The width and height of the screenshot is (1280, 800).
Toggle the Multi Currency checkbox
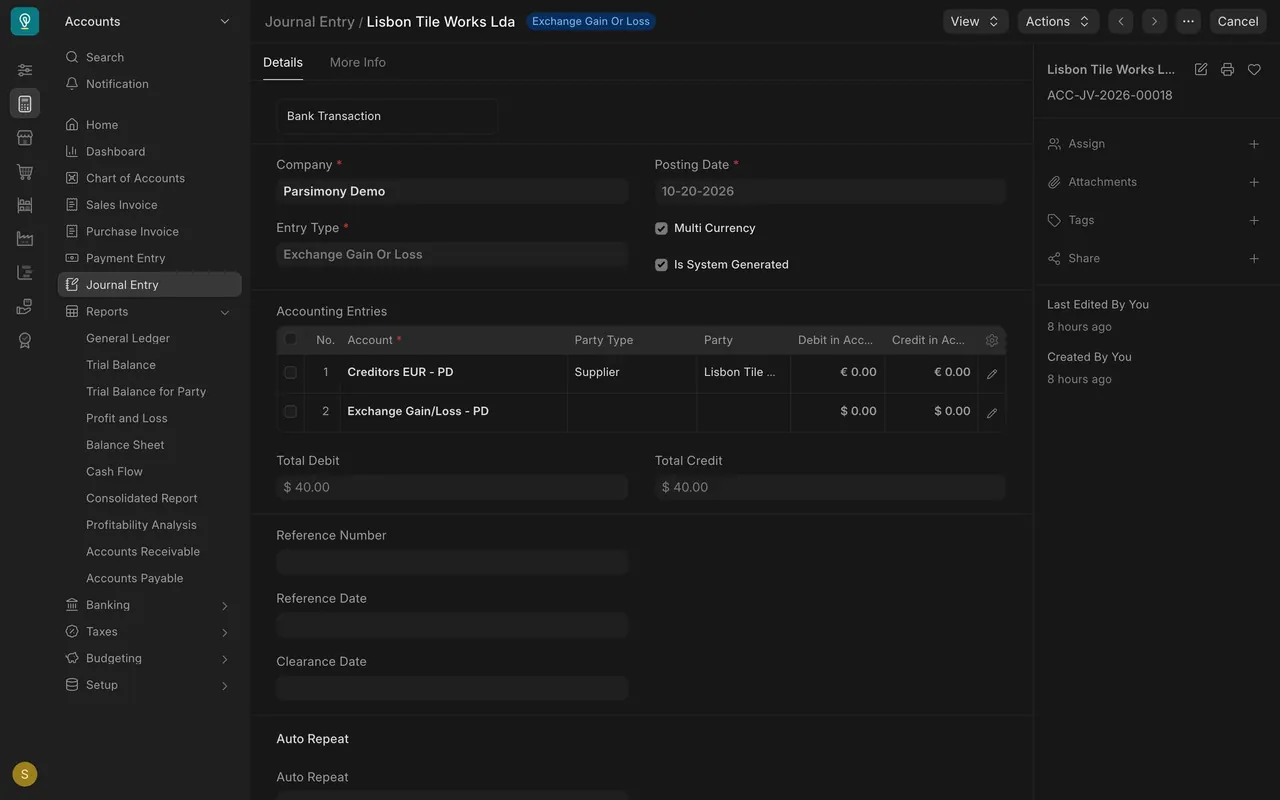[x=661, y=228]
